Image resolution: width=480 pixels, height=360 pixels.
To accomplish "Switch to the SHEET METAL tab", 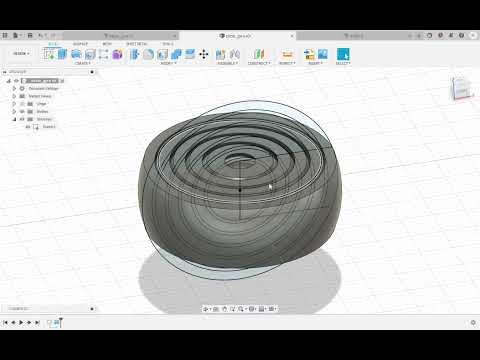I will click(x=136, y=44).
